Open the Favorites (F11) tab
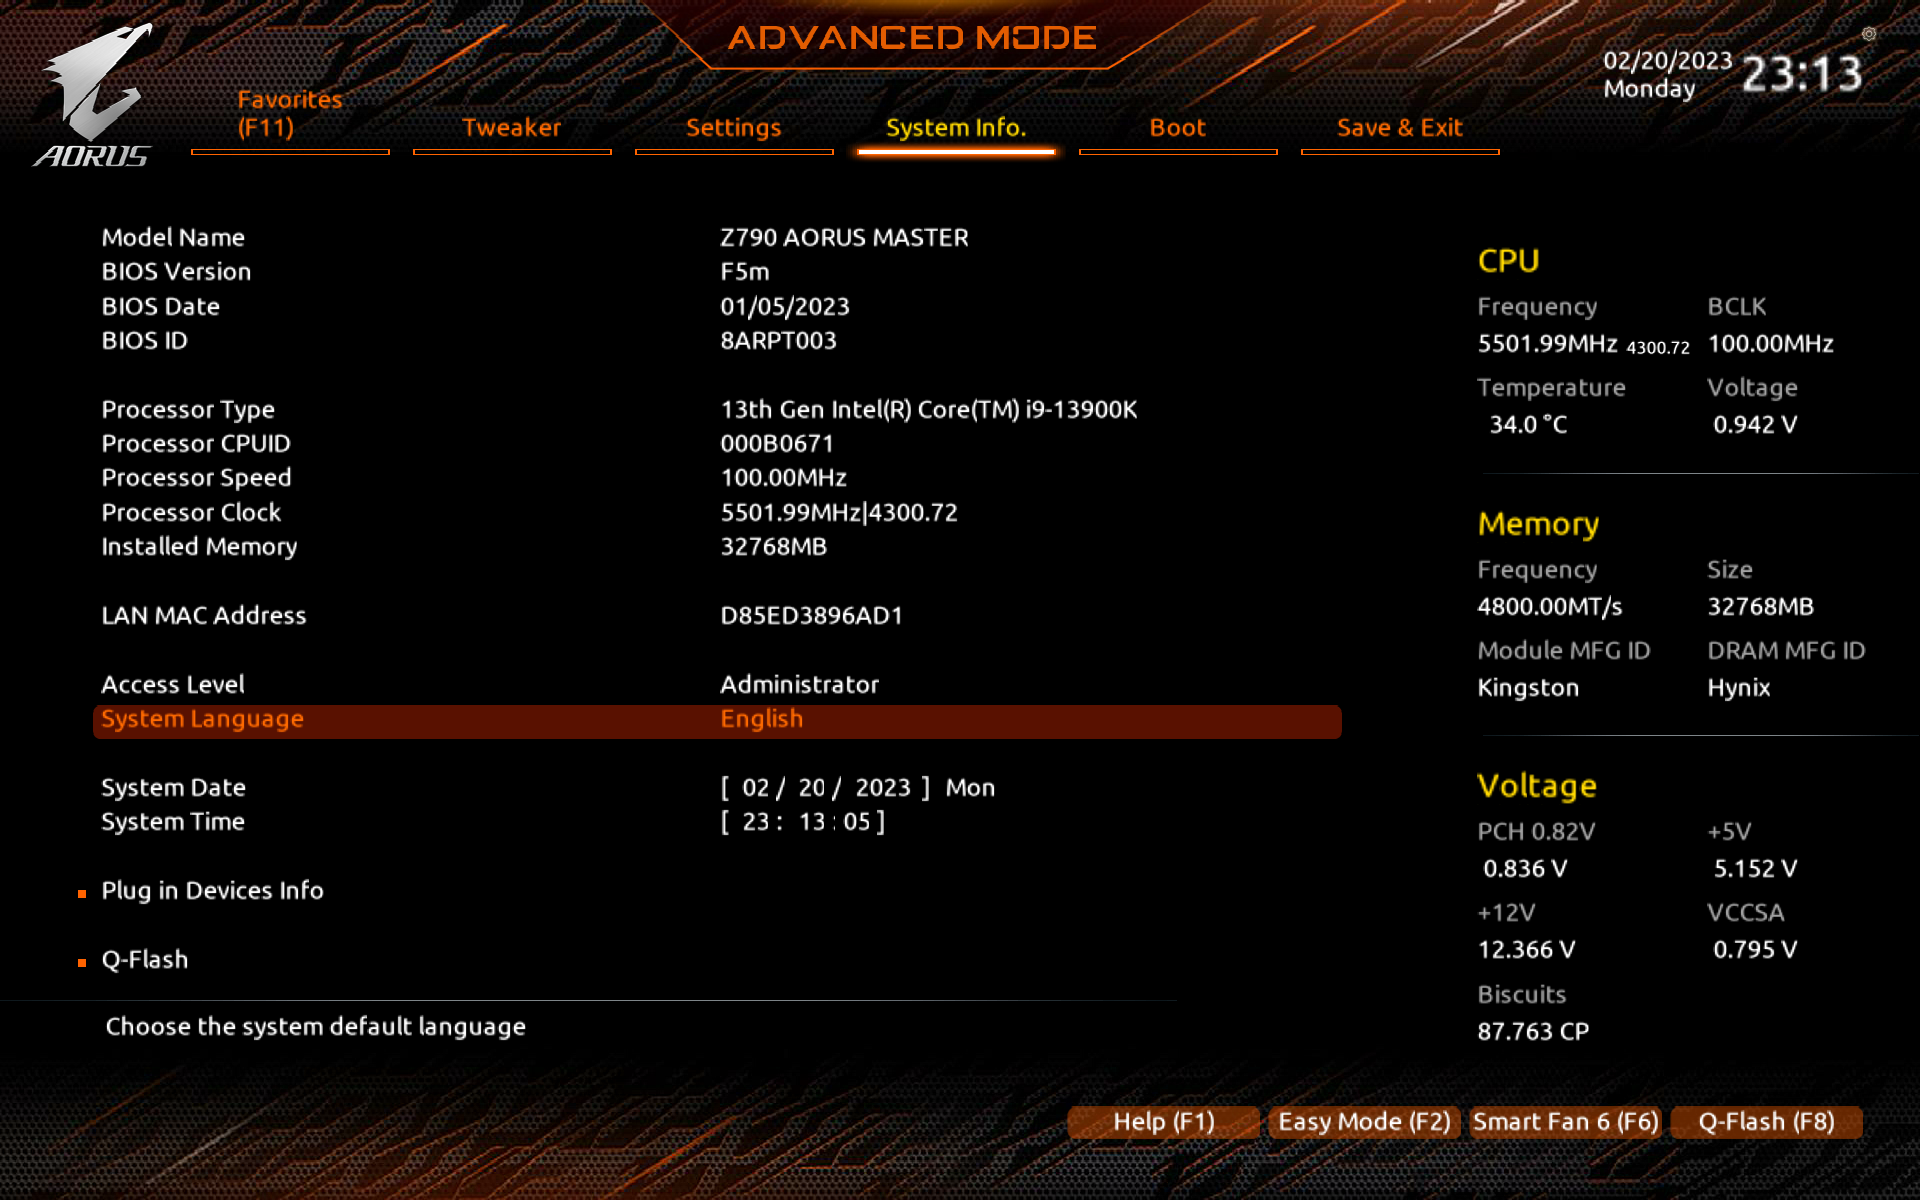This screenshot has height=1200, width=1920. point(290,114)
